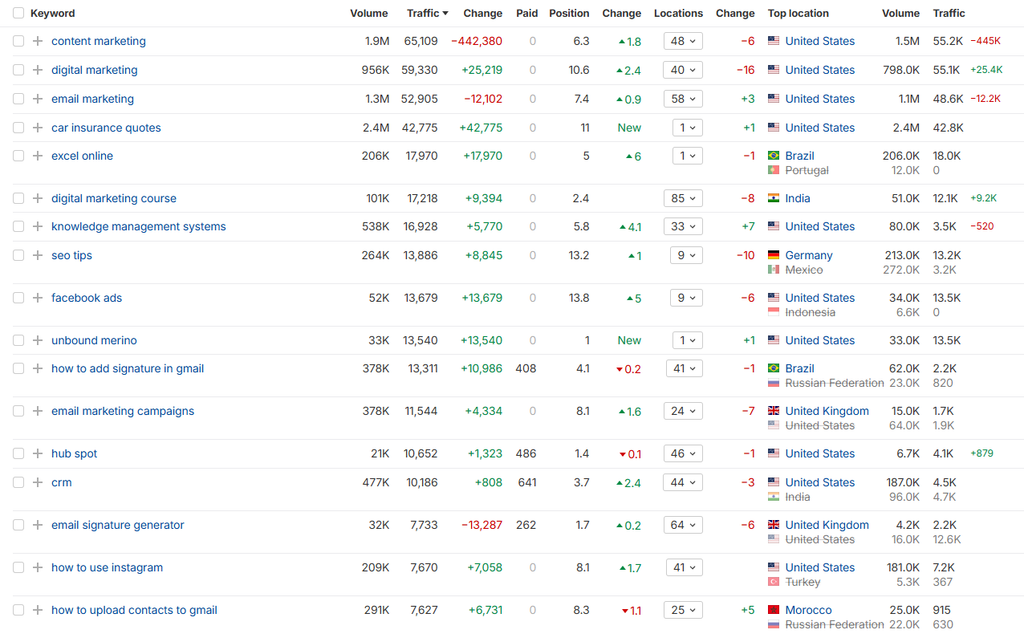Click the plus icon beside excel online
This screenshot has width=1024, height=638.
click(38, 155)
